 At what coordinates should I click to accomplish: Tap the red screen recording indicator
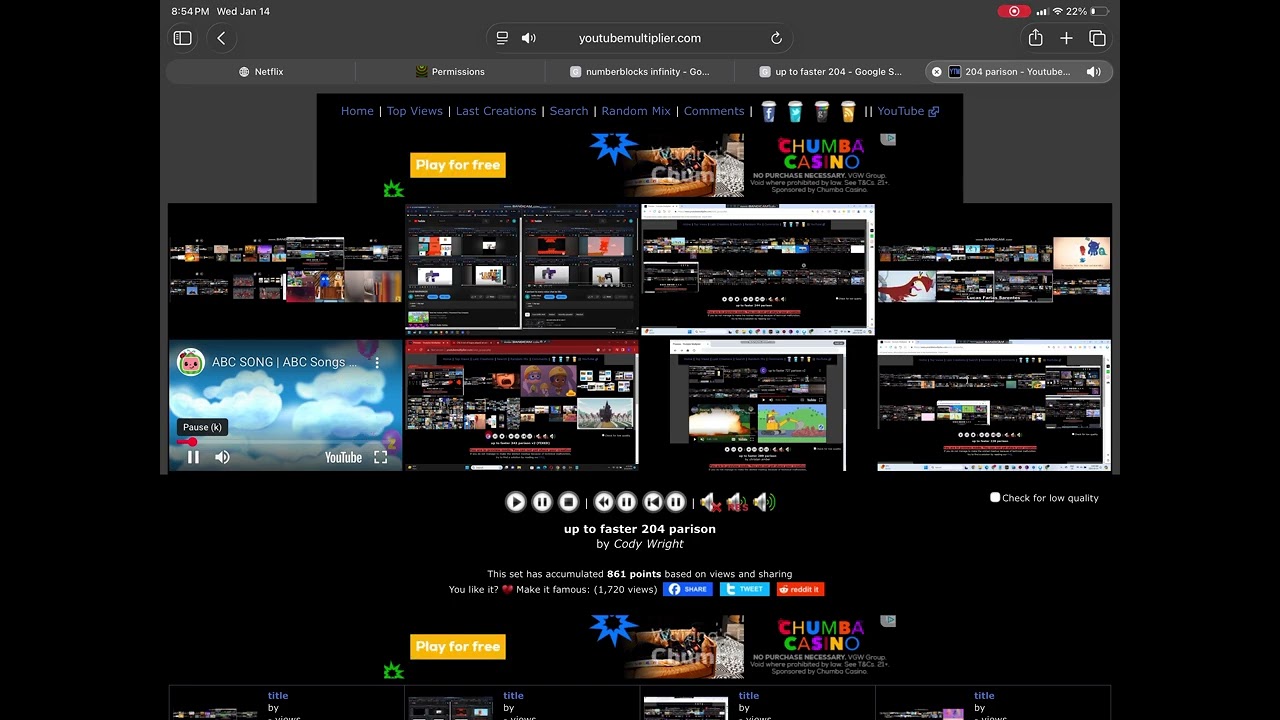coord(1014,11)
